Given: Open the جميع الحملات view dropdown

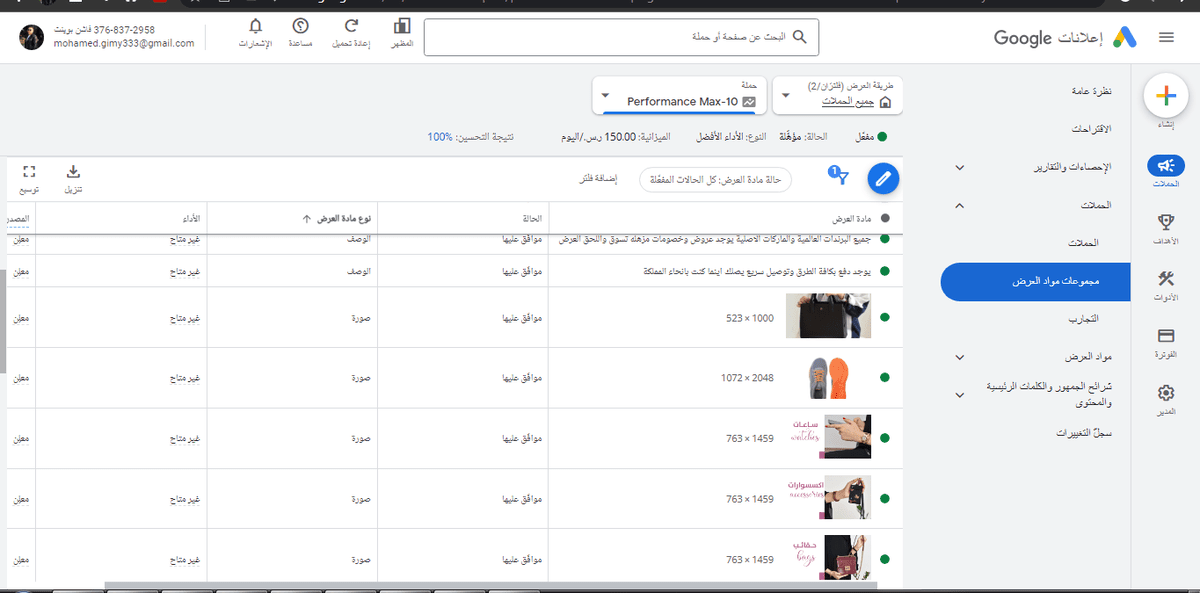Looking at the screenshot, I should click(x=838, y=96).
